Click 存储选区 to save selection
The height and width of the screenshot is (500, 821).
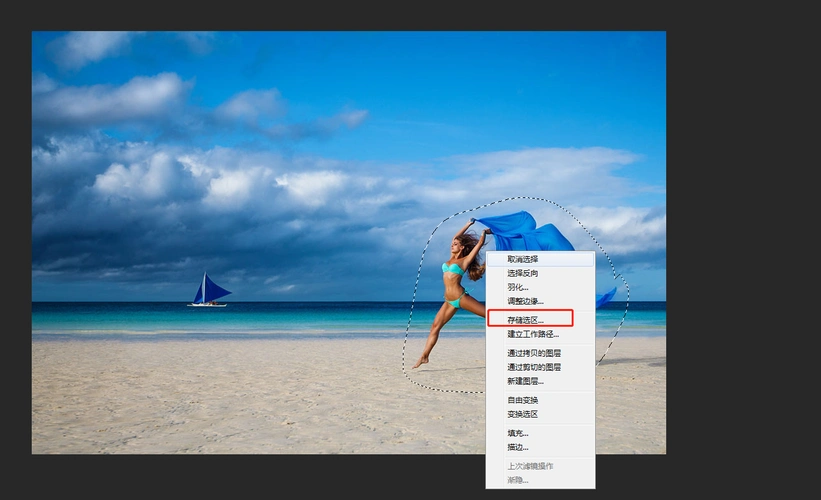click(526, 320)
